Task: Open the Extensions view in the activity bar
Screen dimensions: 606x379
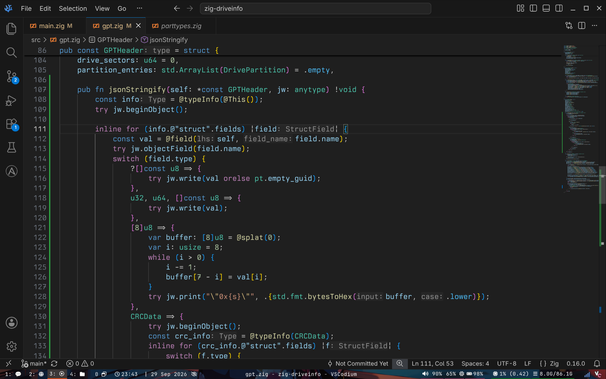Action: [x=12, y=124]
